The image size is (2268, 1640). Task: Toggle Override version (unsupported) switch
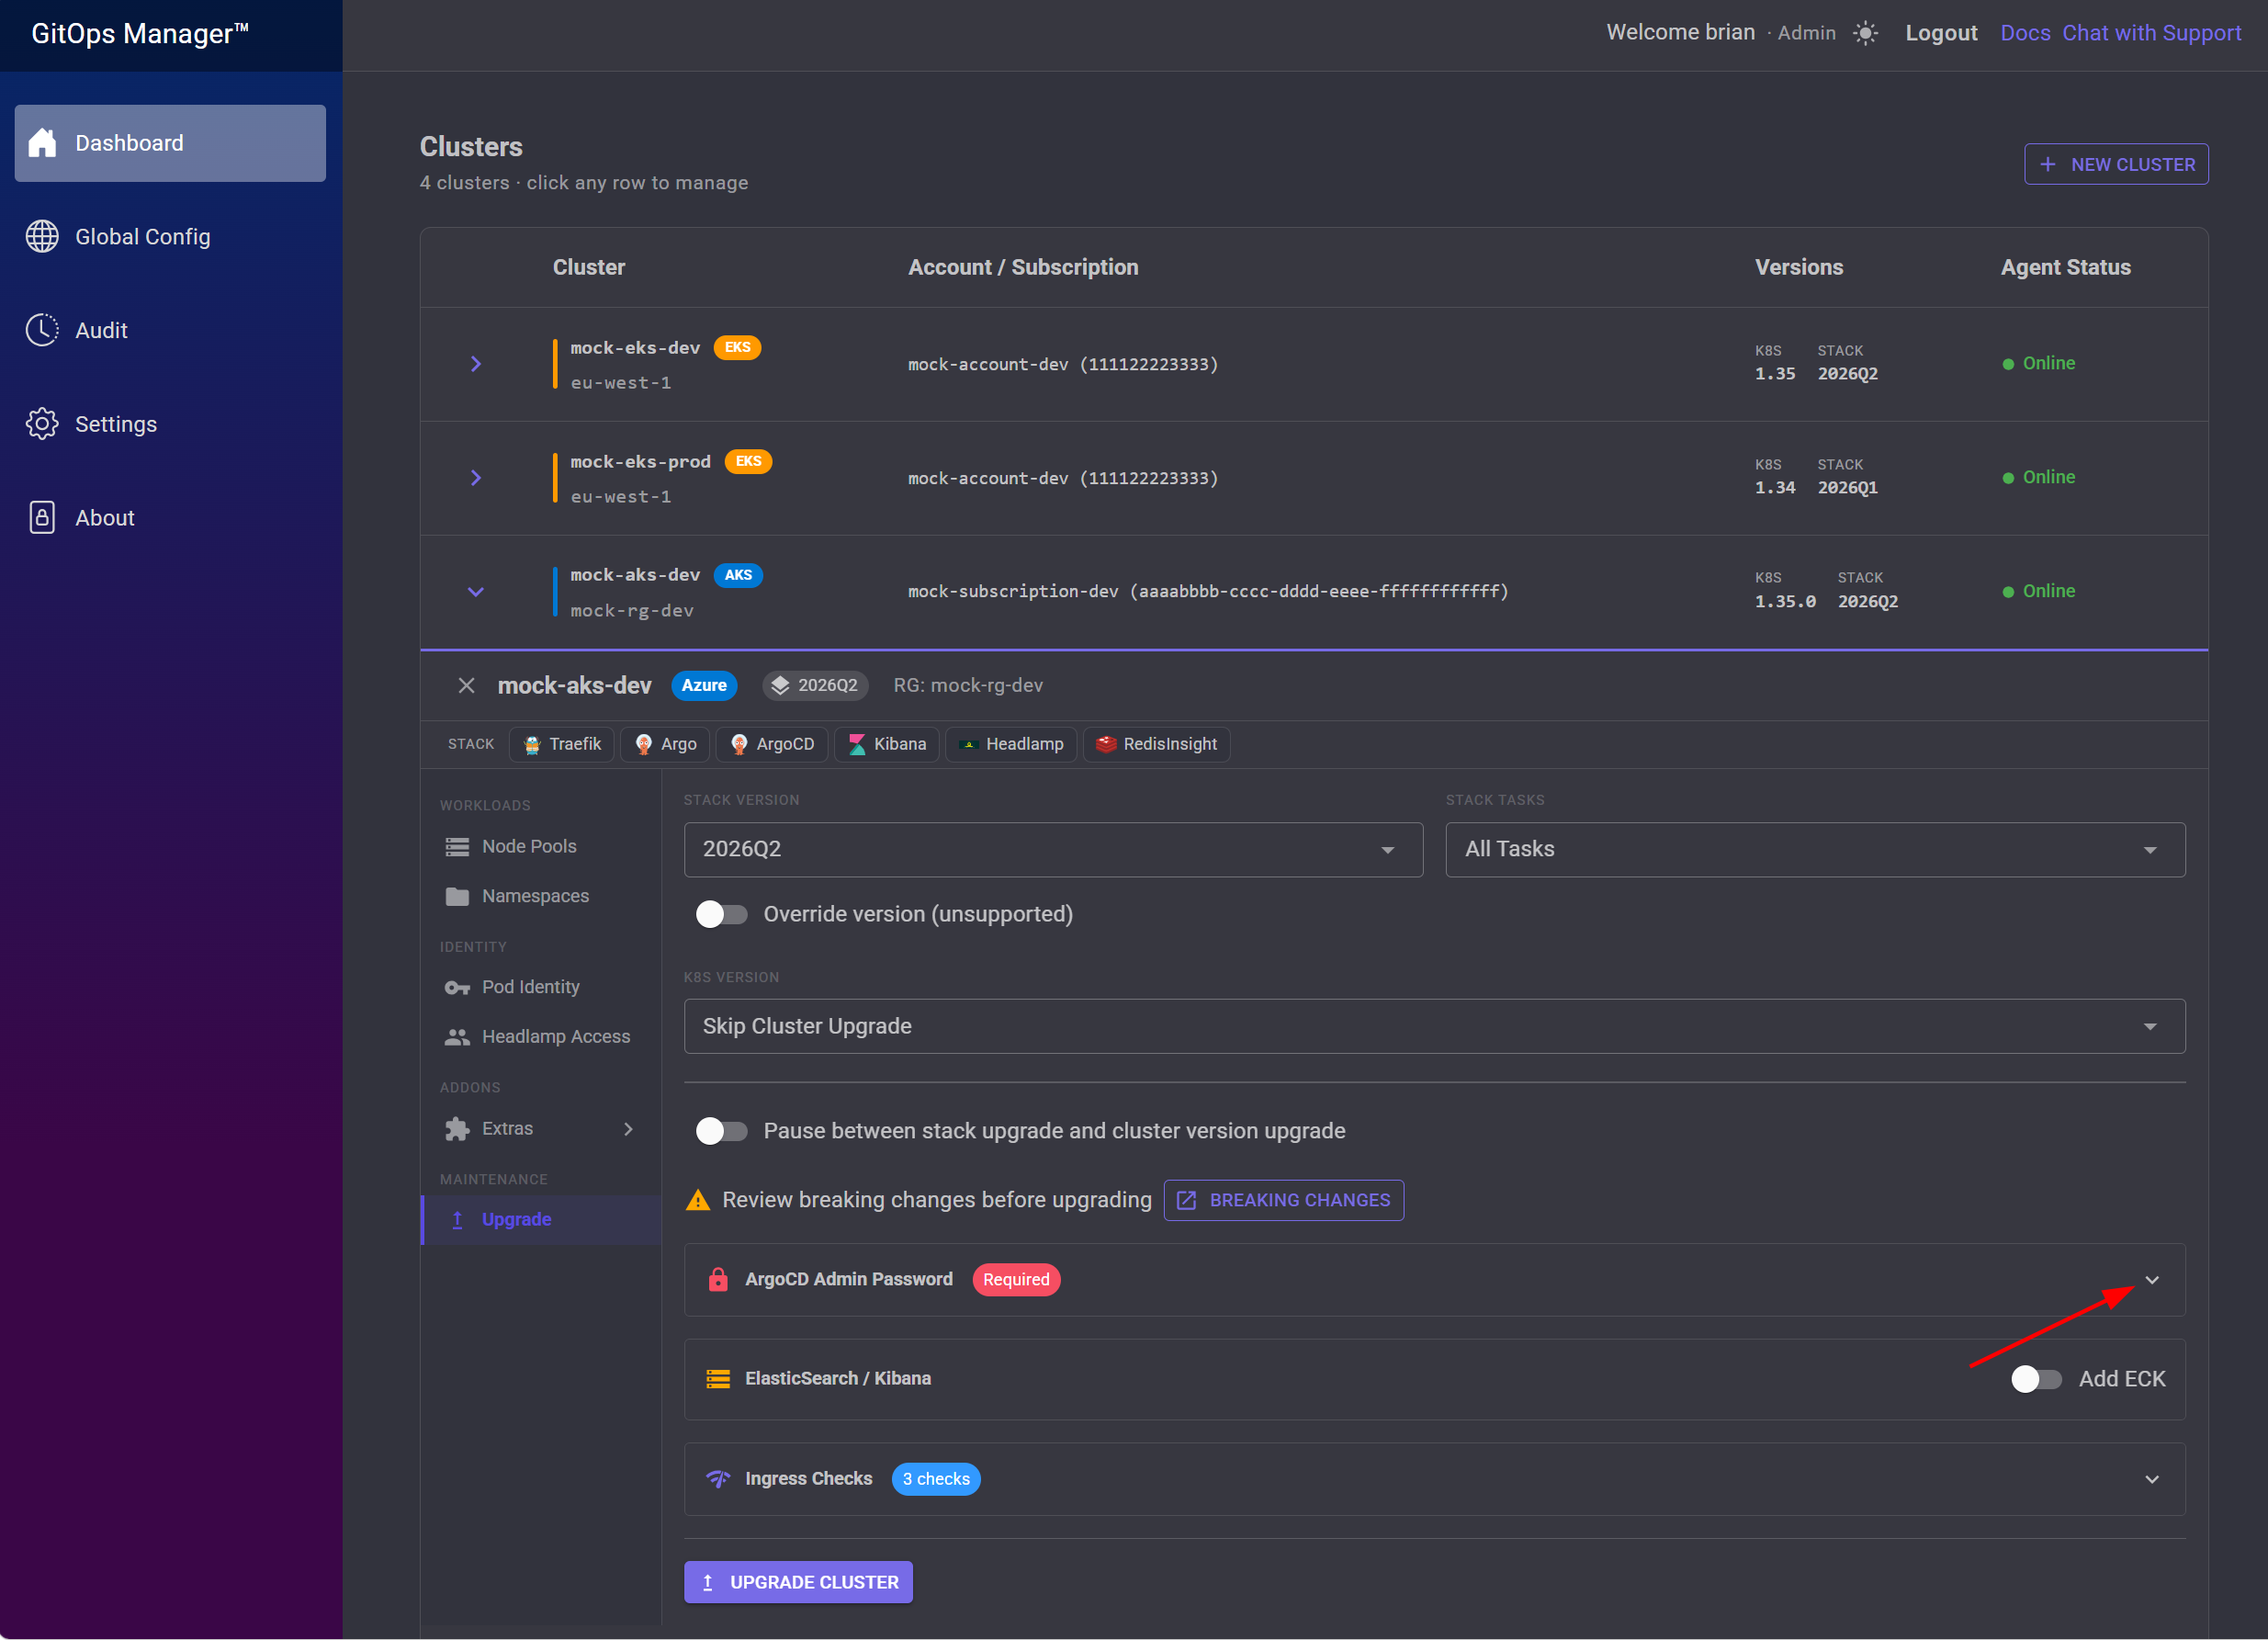click(x=721, y=915)
